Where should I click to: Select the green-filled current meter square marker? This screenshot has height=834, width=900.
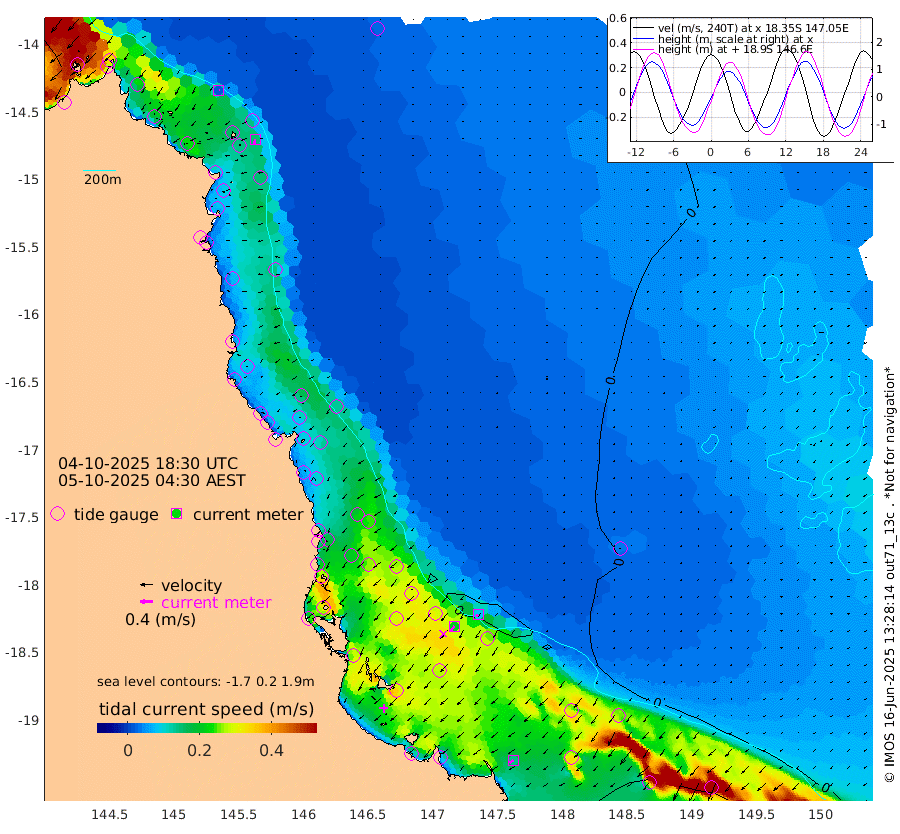point(455,626)
